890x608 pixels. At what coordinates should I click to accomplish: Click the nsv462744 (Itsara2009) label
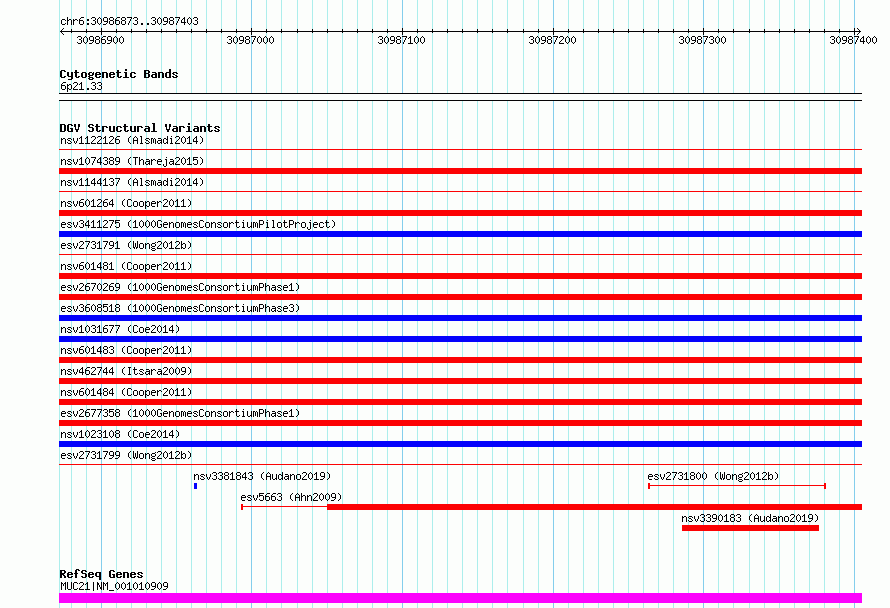pos(126,371)
